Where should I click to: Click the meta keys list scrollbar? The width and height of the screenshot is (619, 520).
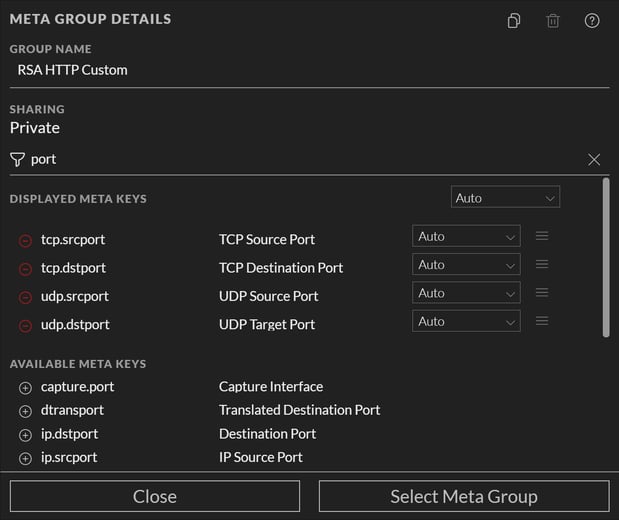click(x=605, y=258)
